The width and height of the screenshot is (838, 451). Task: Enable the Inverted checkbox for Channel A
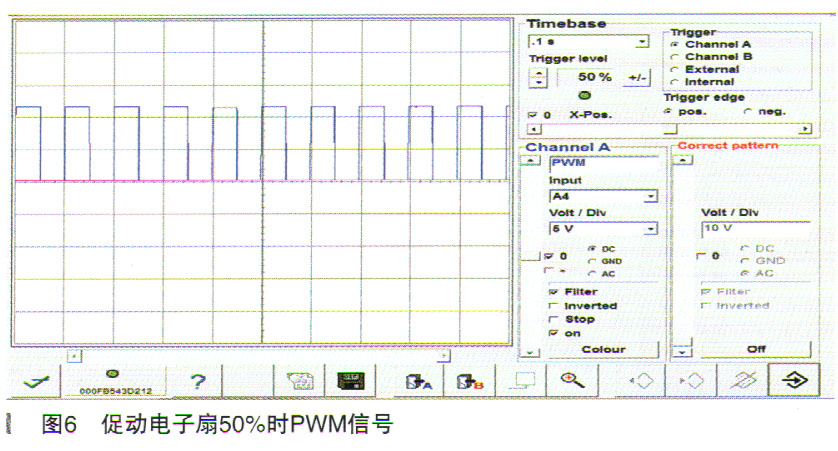pyautogui.click(x=552, y=306)
